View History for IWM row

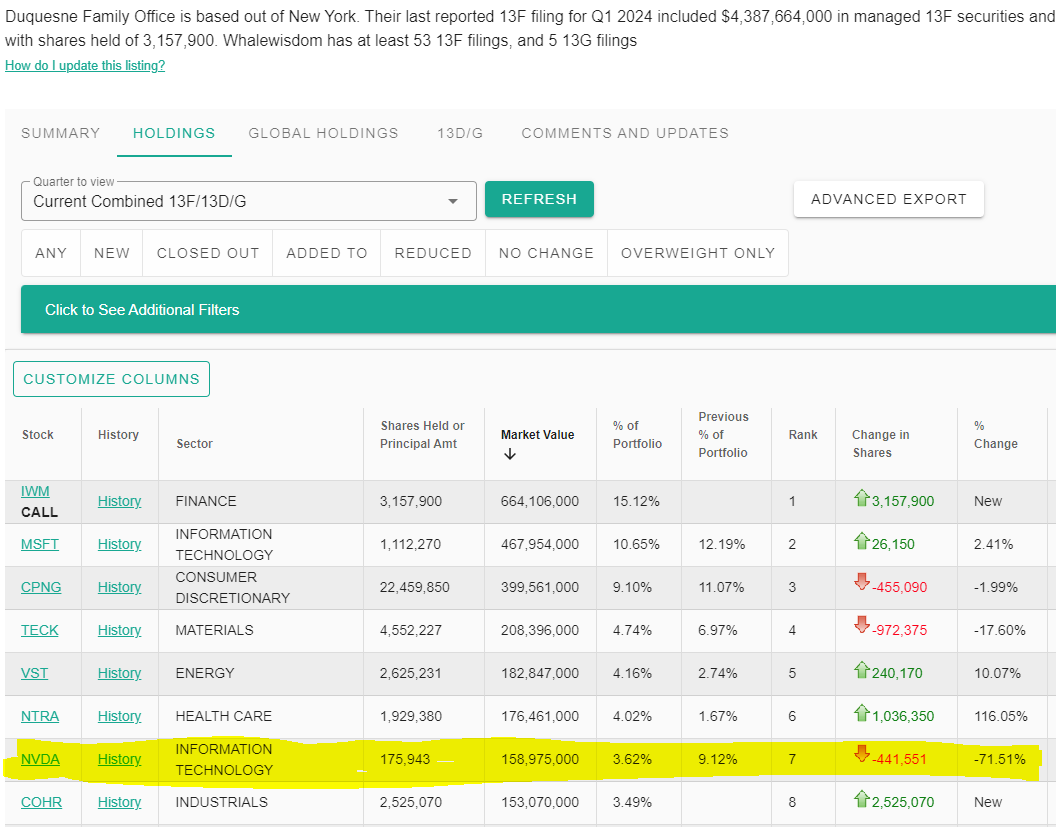pos(119,501)
